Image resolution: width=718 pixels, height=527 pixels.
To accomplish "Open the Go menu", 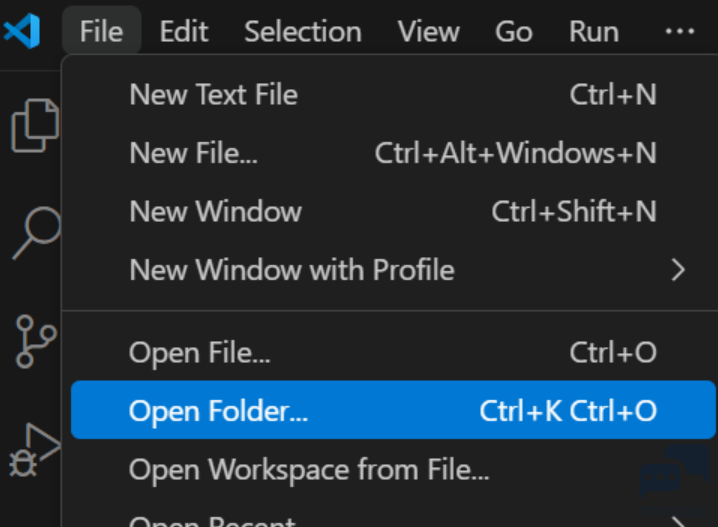I will (514, 31).
